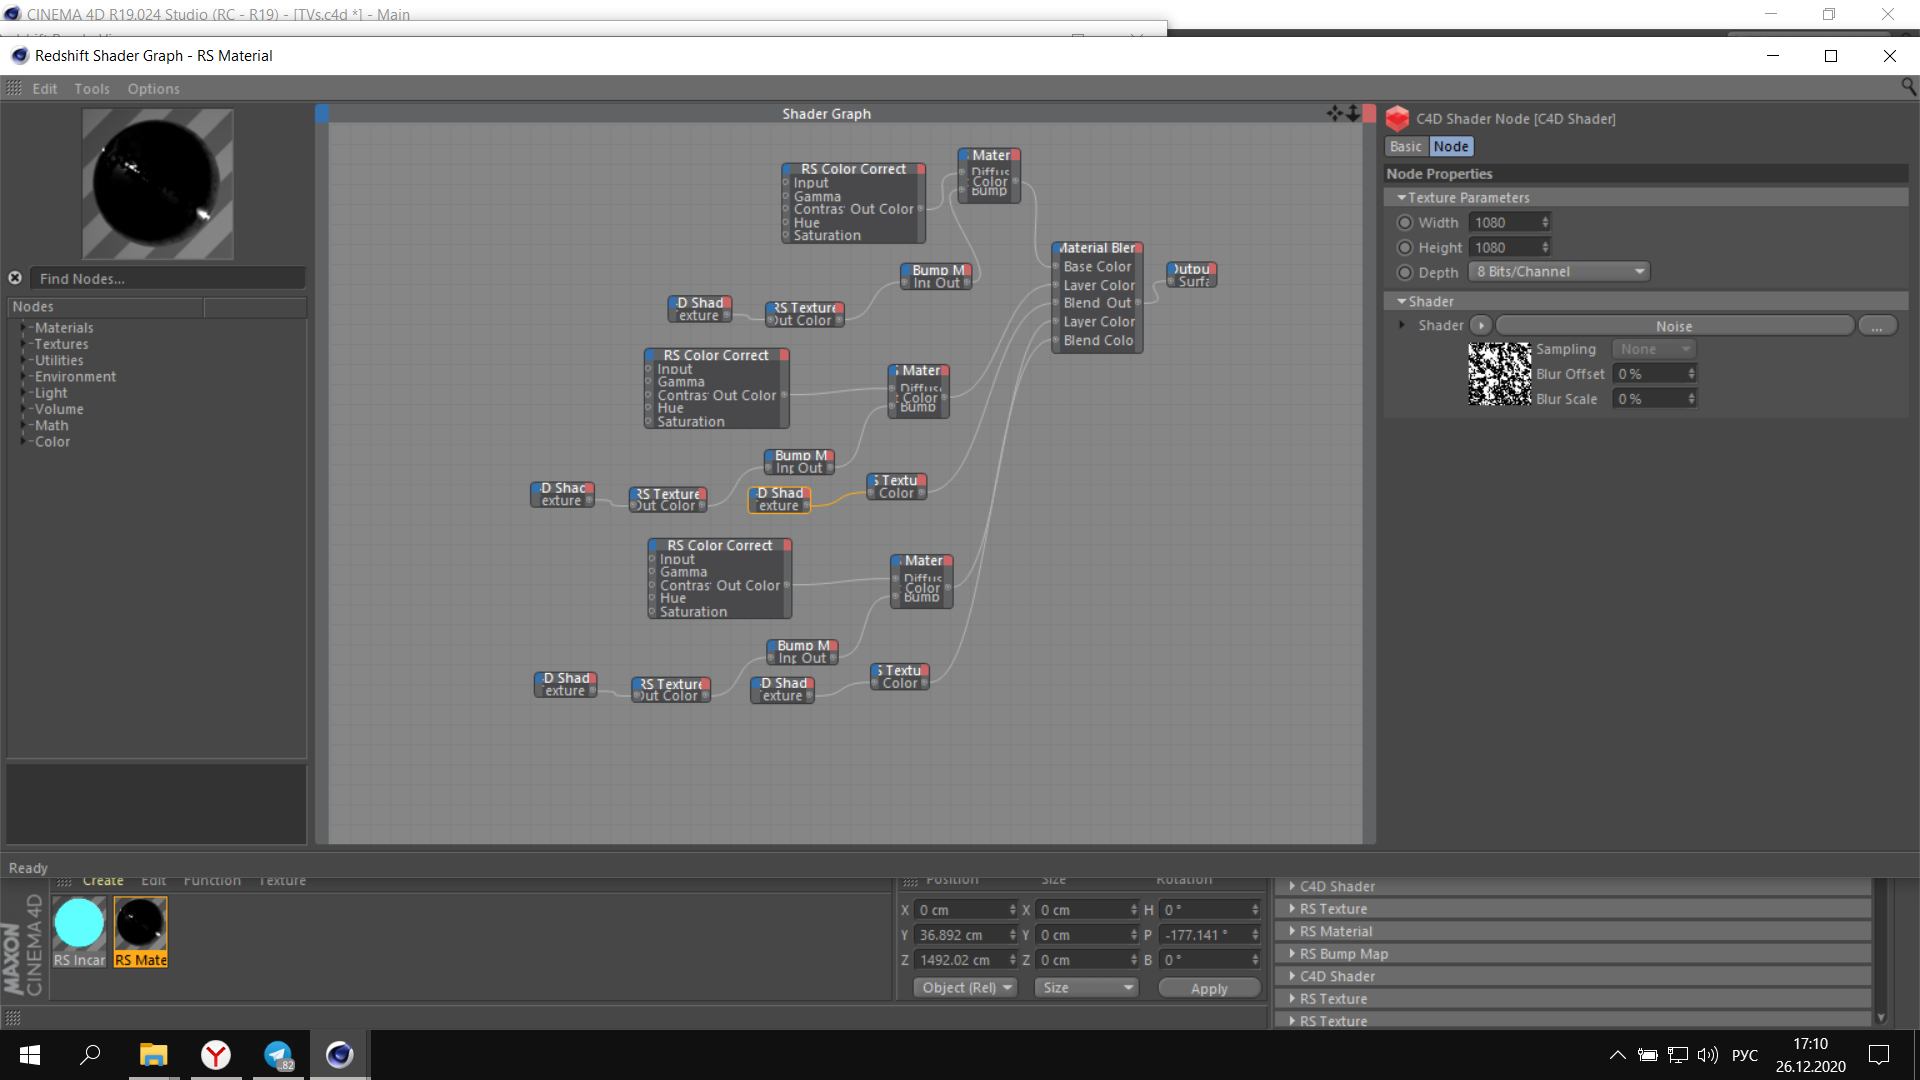Click the Blur Scale value field

(1648, 398)
